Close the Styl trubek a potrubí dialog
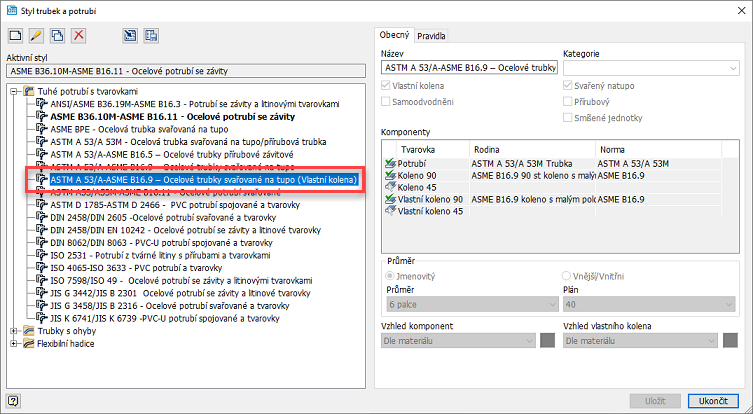 point(741,11)
